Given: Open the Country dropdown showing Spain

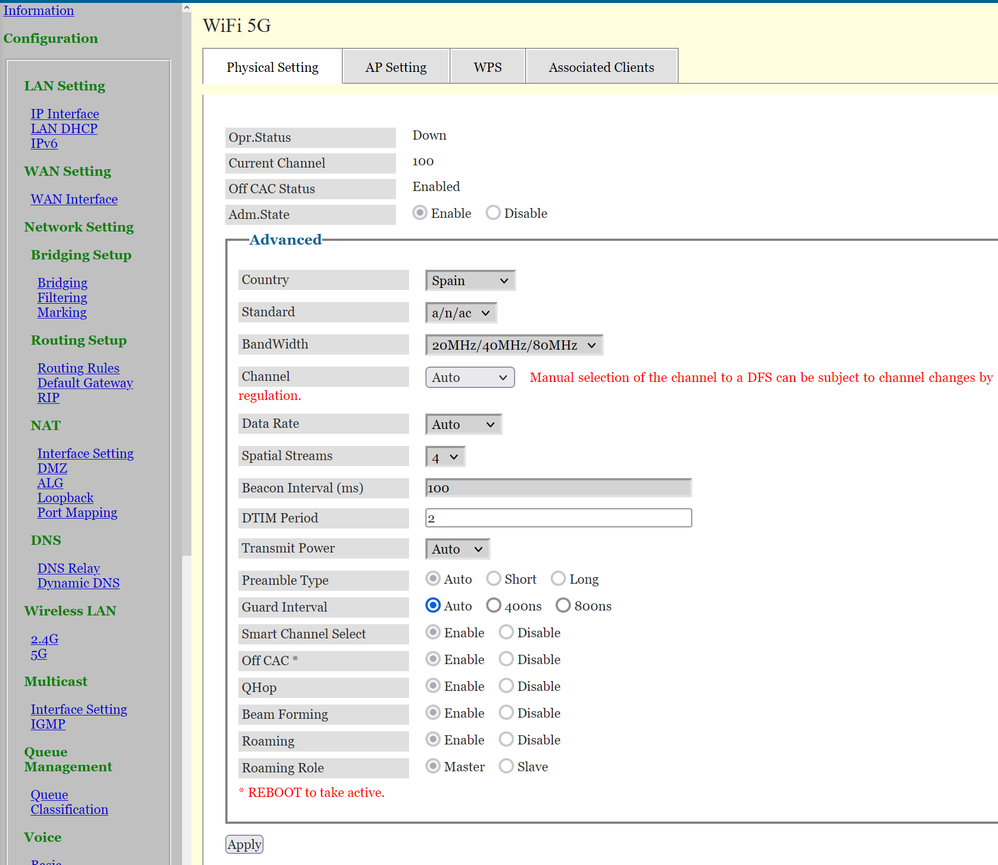Looking at the screenshot, I should [x=470, y=281].
